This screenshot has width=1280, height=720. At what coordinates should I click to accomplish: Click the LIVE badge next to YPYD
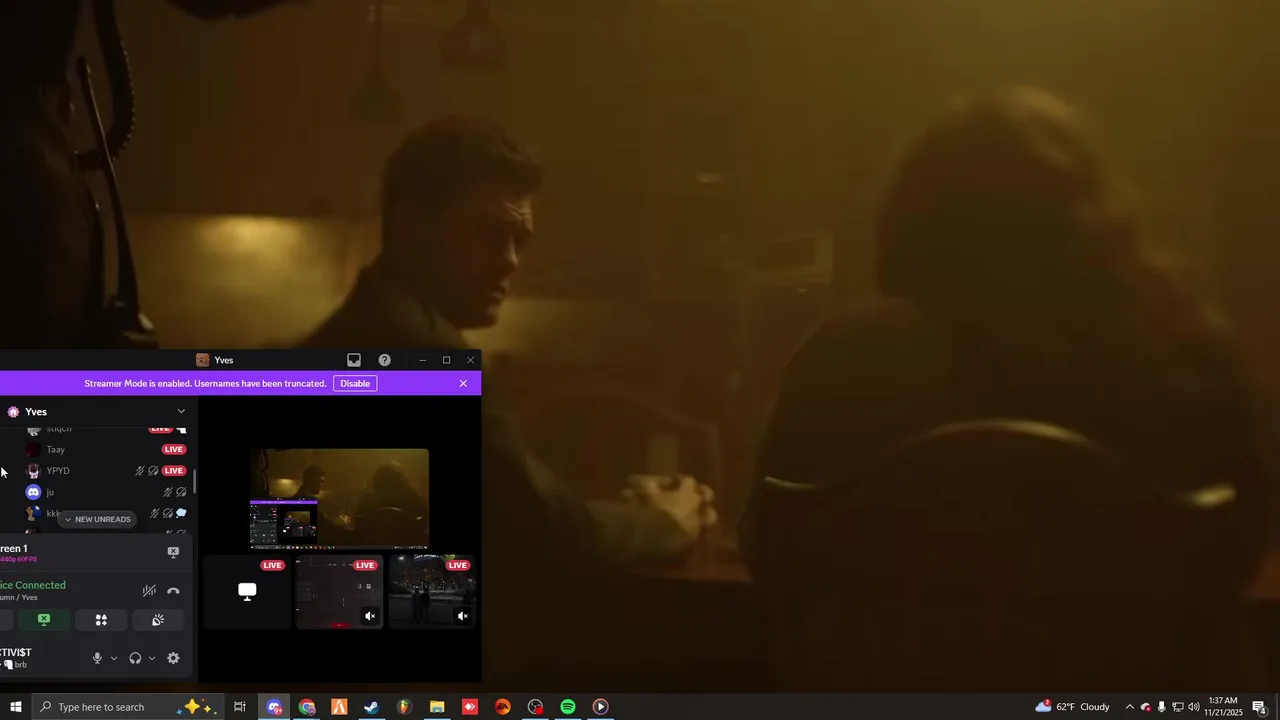(x=174, y=470)
